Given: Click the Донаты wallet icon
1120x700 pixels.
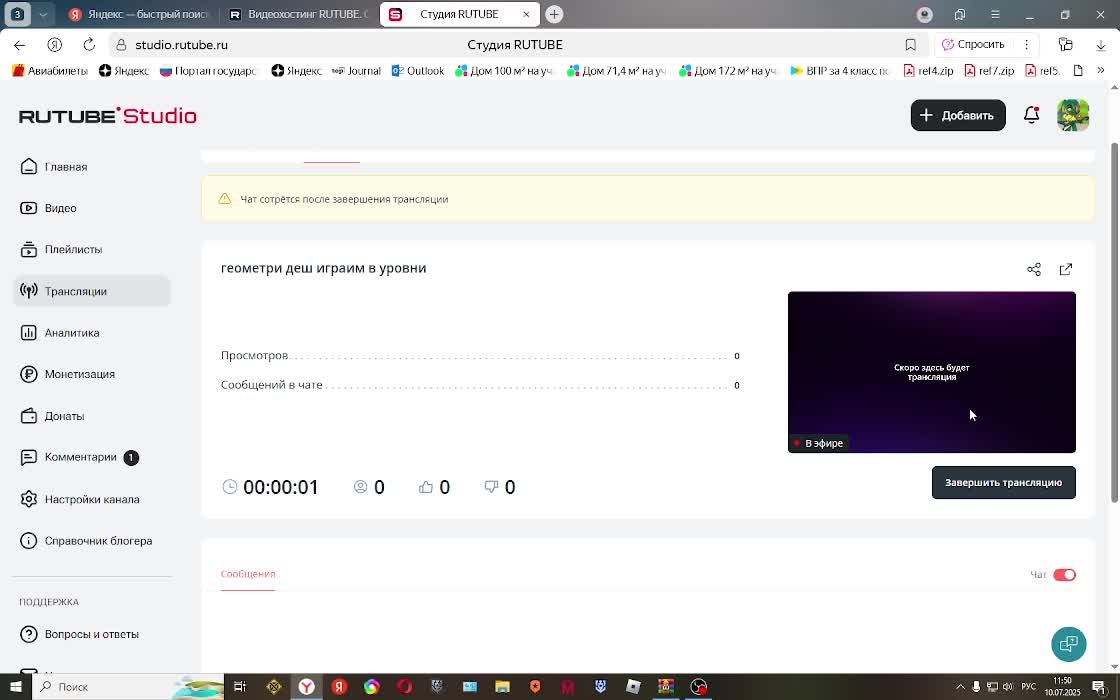Looking at the screenshot, I should [x=29, y=416].
